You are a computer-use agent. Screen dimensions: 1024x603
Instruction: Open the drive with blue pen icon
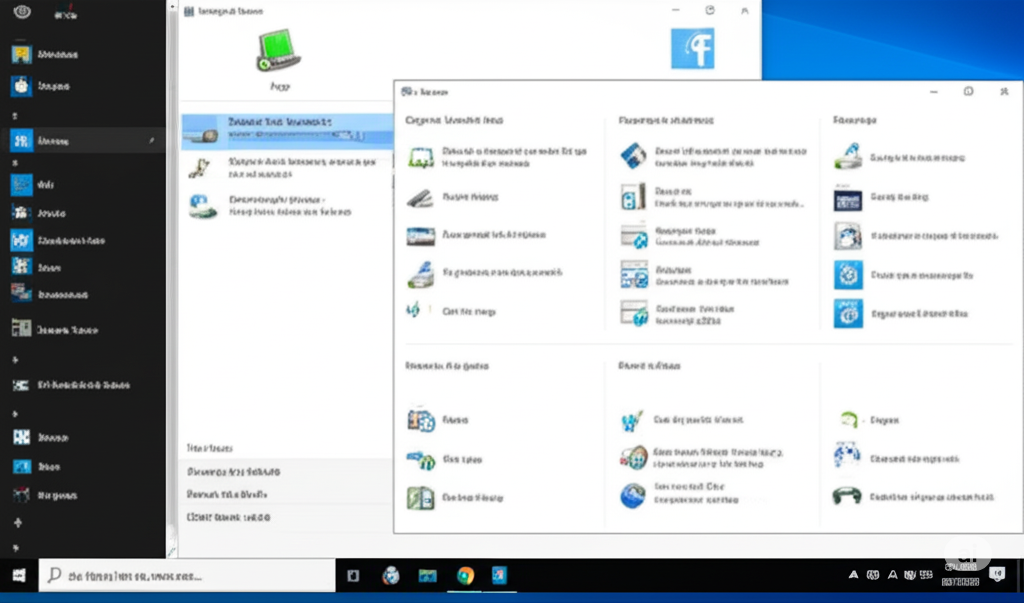(847, 157)
